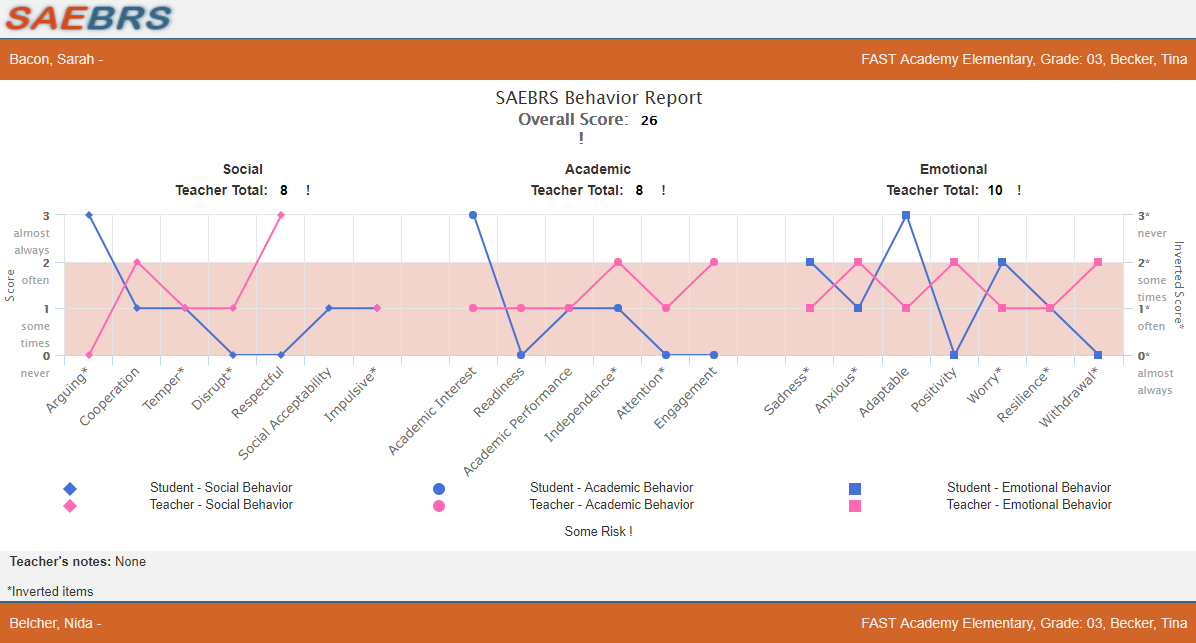Click the Overall Score value 26

[x=649, y=121]
